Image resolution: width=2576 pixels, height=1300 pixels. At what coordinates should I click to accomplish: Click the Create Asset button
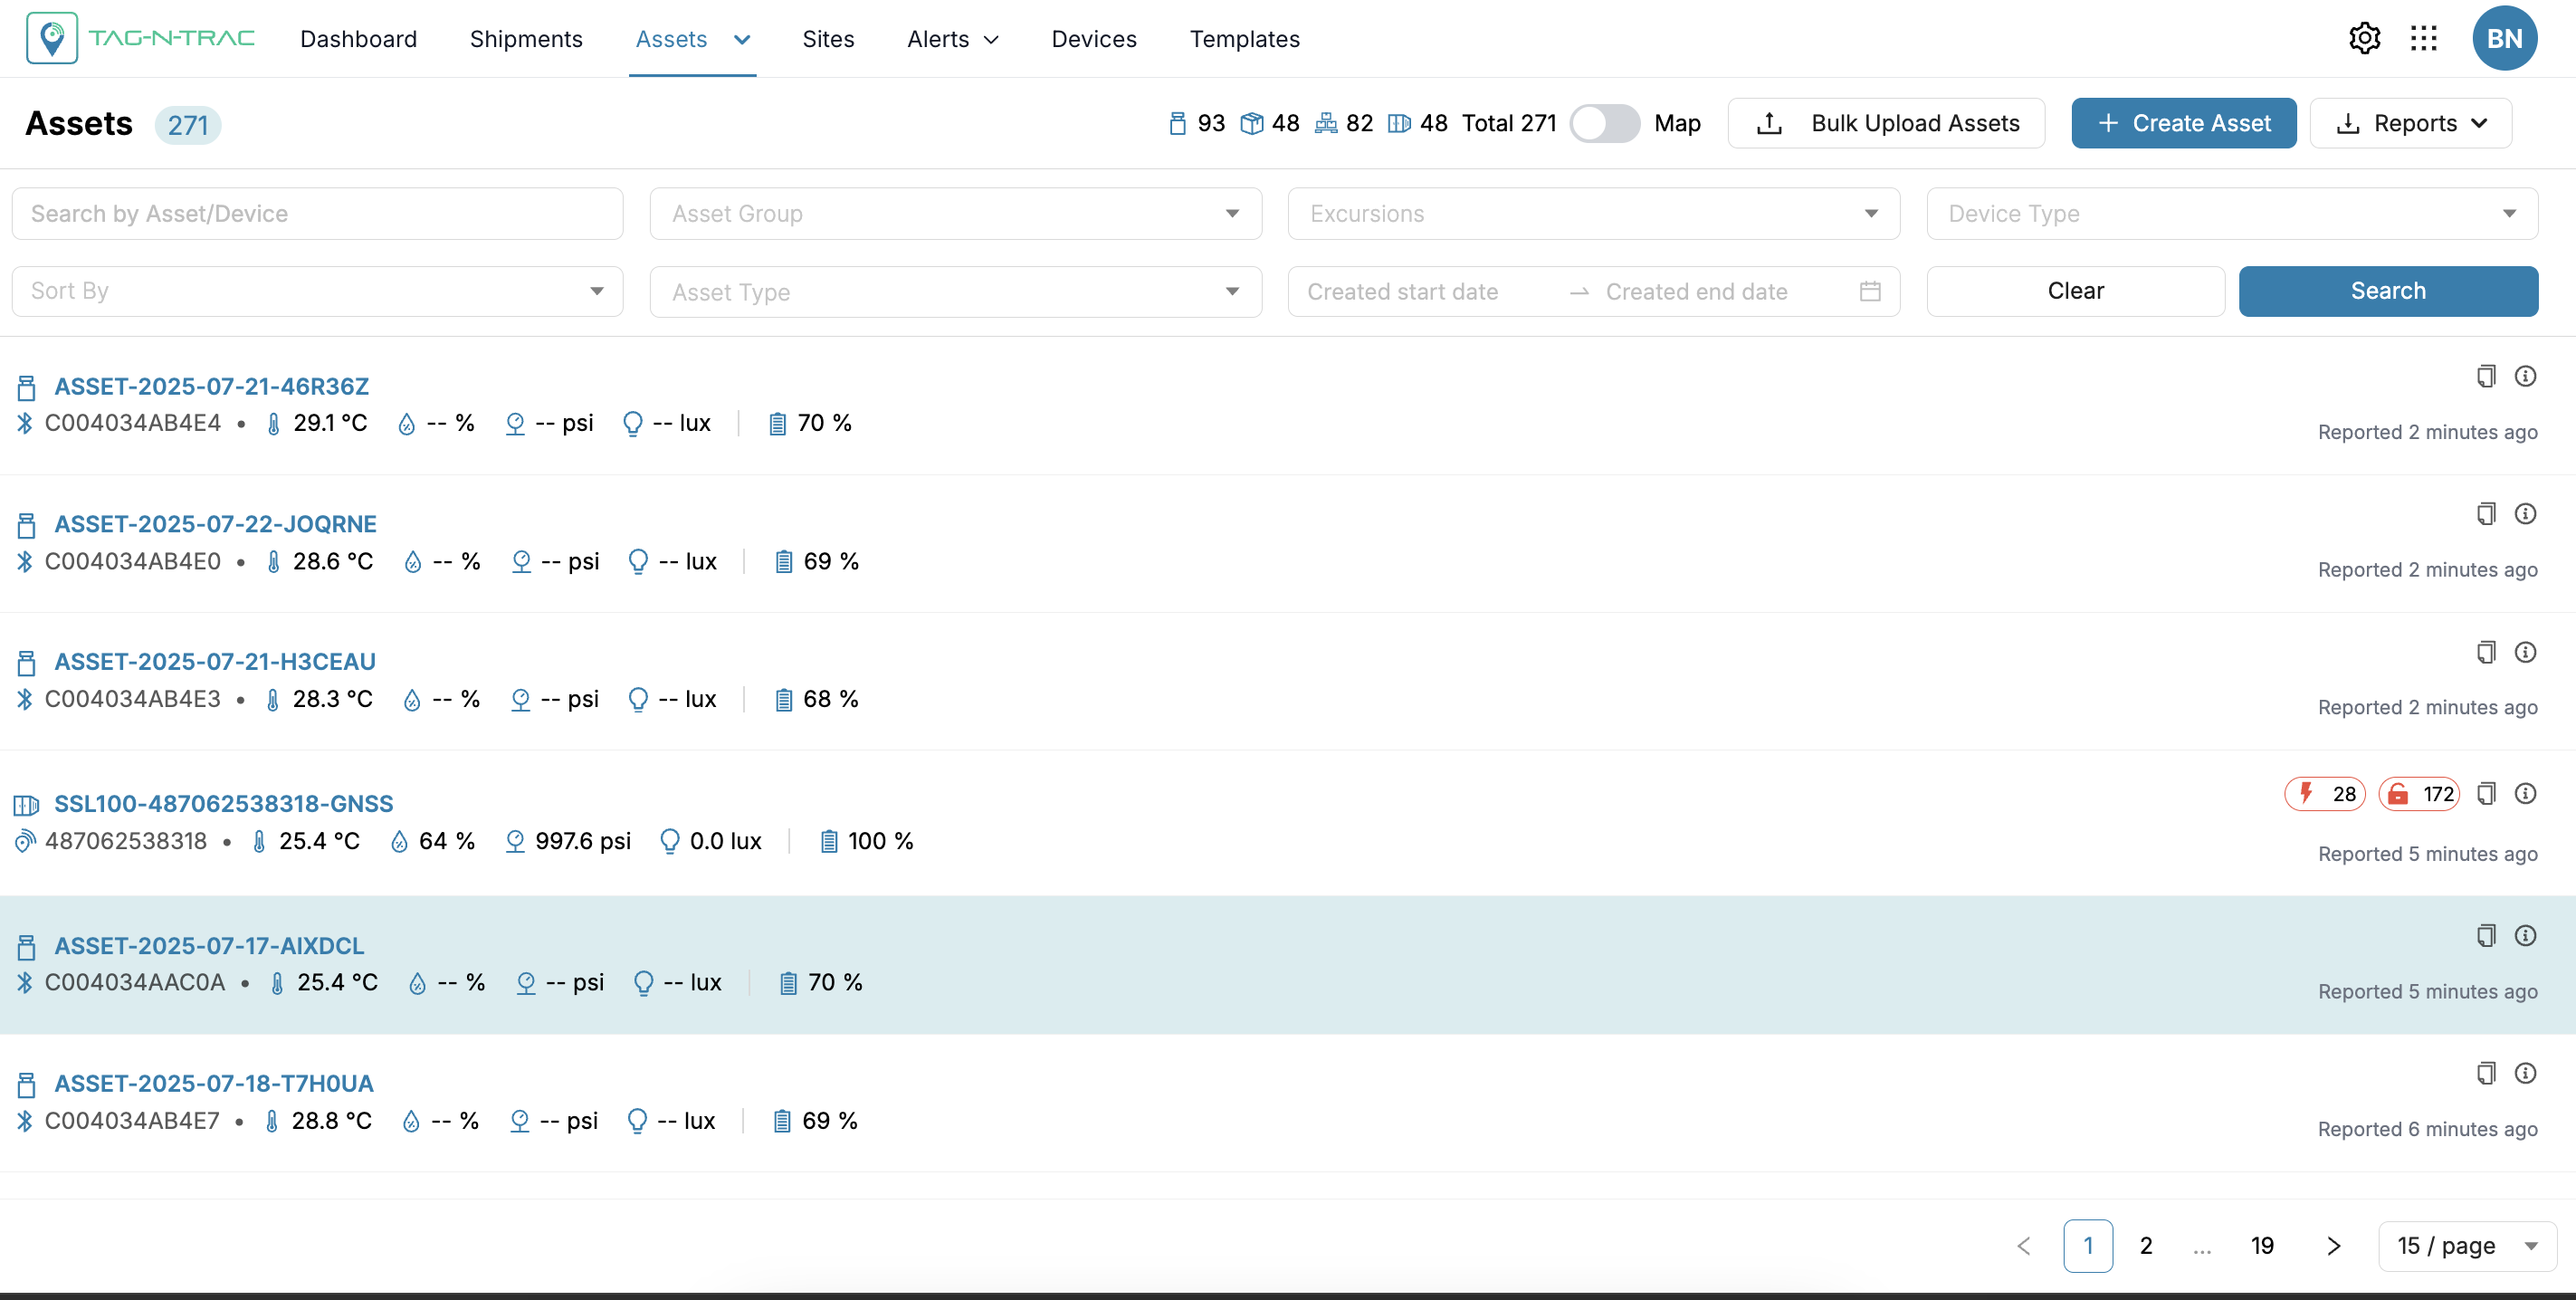tap(2183, 123)
